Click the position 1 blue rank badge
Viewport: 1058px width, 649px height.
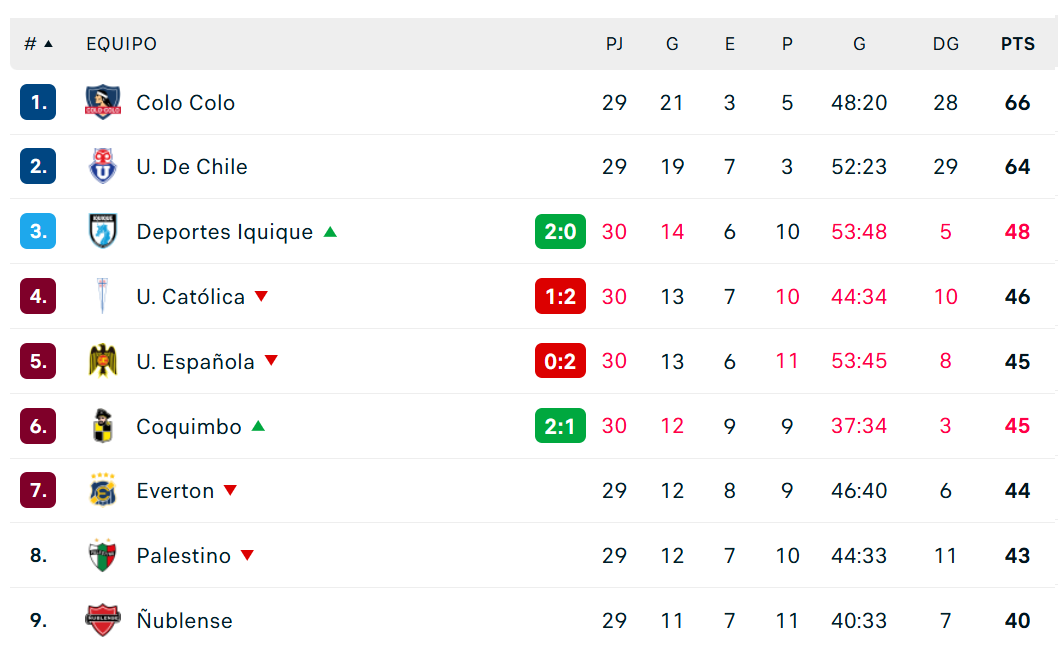[38, 102]
